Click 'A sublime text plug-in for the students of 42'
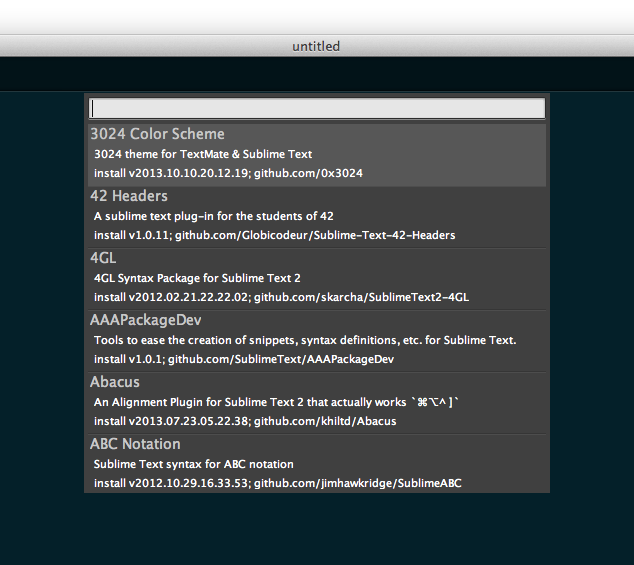 [213, 216]
